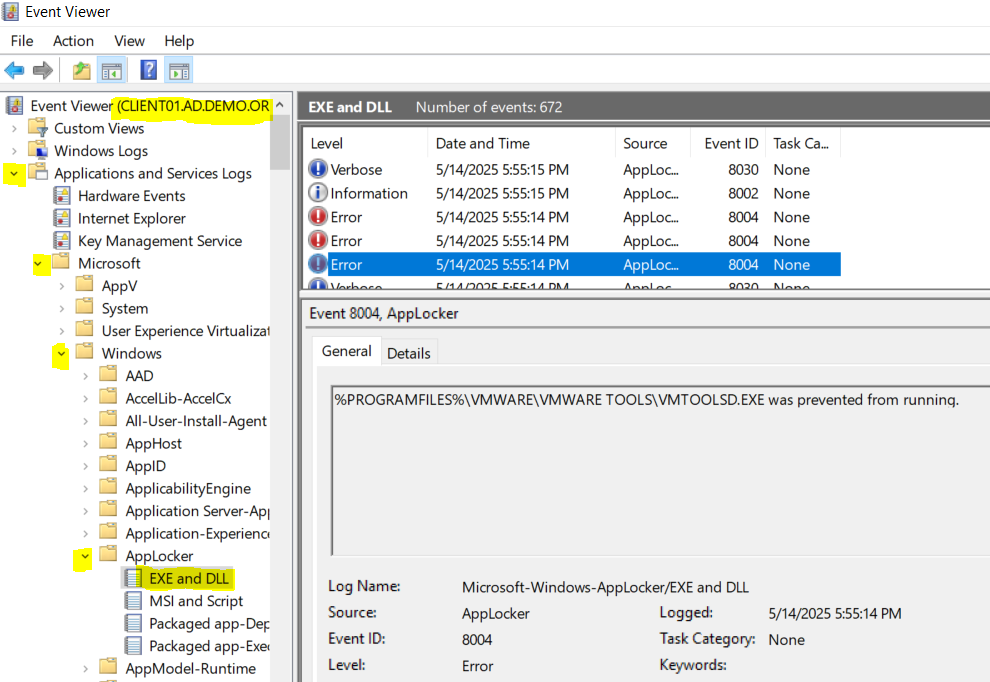Click the Windows Logs folder icon
Screen dimensions: 990x682
click(x=39, y=150)
